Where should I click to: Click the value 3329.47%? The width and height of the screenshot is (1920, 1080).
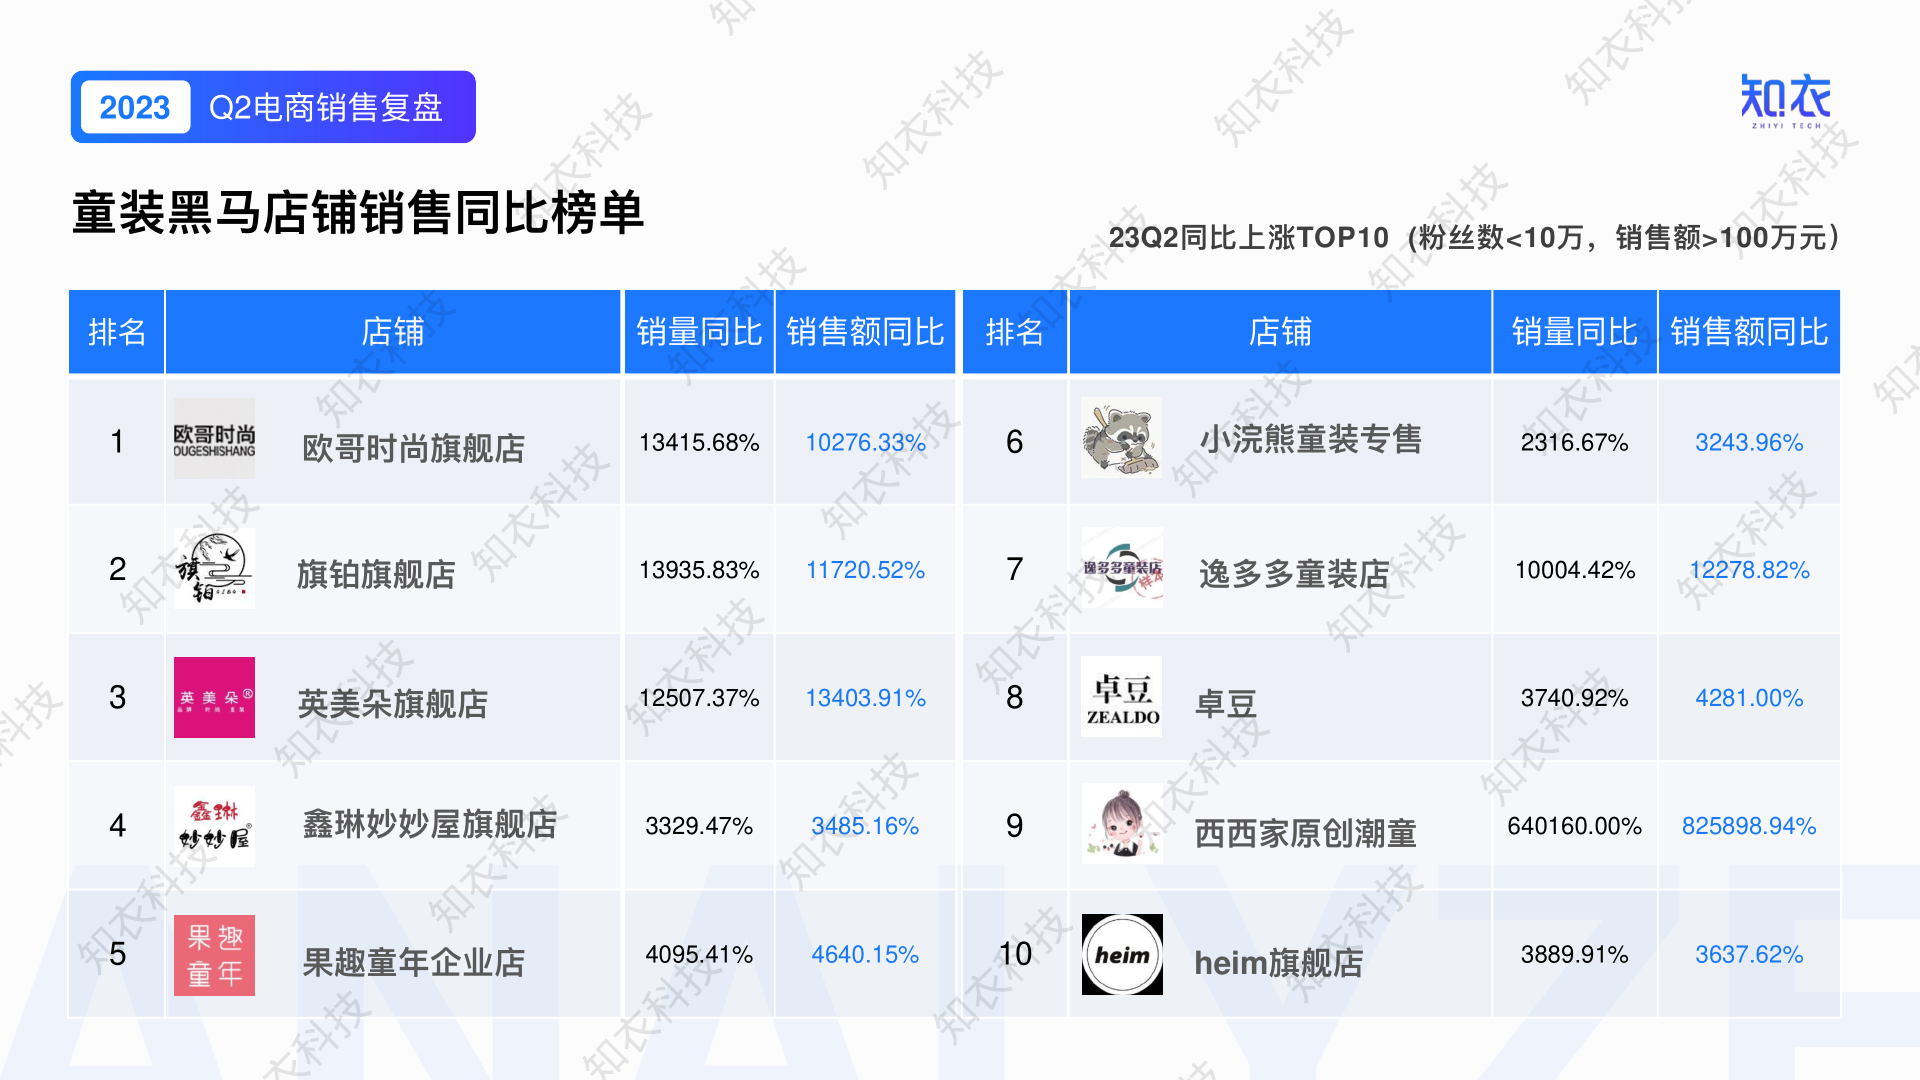click(699, 826)
